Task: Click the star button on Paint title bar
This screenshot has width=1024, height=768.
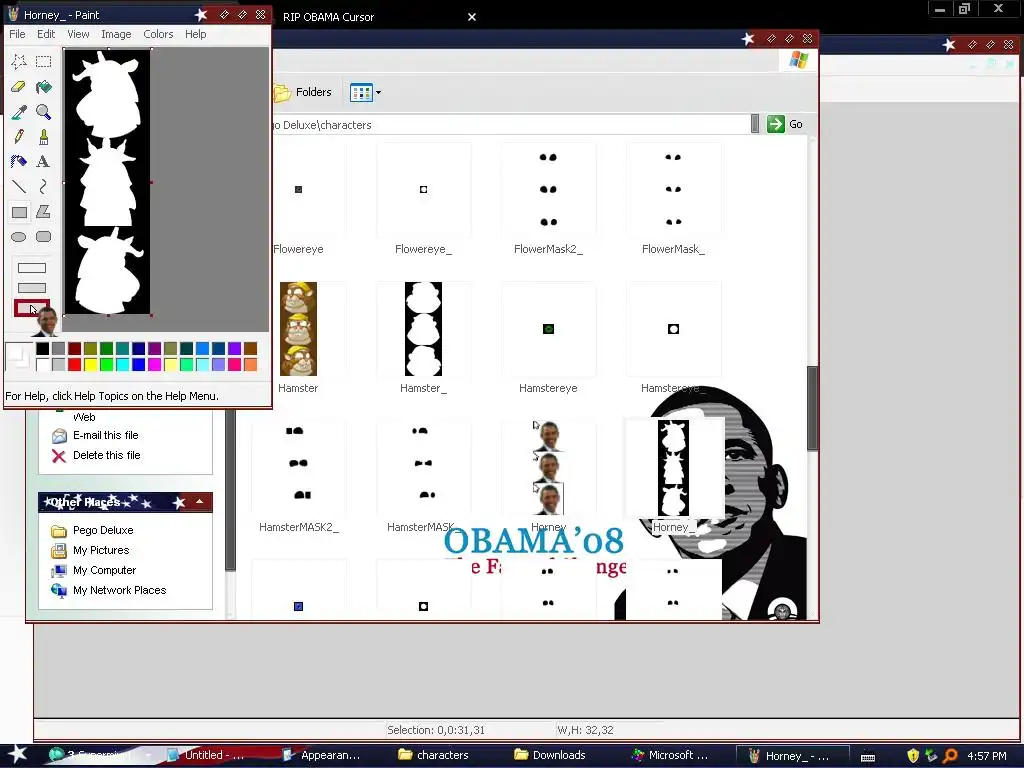Action: coord(202,14)
